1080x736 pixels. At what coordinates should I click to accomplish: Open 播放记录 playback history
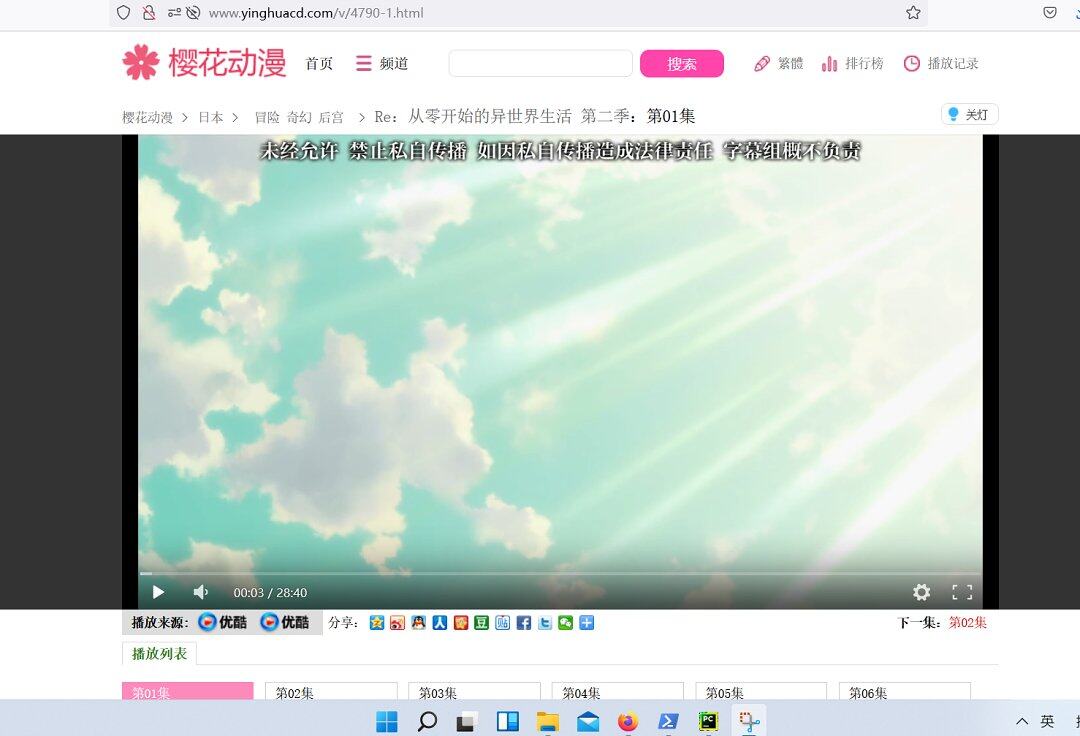click(940, 64)
